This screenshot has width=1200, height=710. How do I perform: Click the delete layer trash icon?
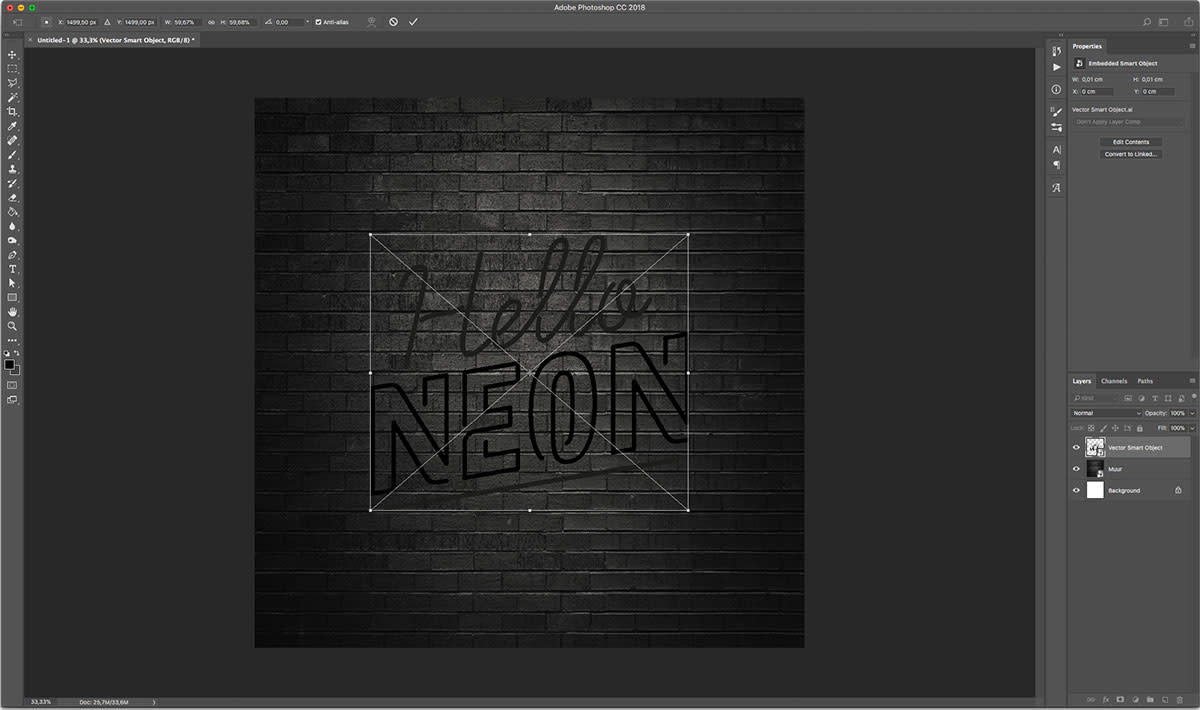[x=1179, y=699]
